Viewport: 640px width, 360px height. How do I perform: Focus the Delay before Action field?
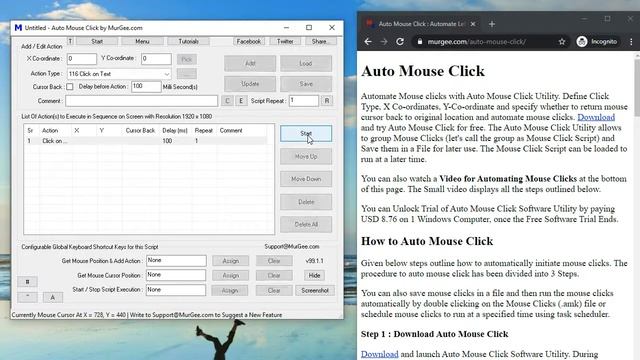(146, 86)
